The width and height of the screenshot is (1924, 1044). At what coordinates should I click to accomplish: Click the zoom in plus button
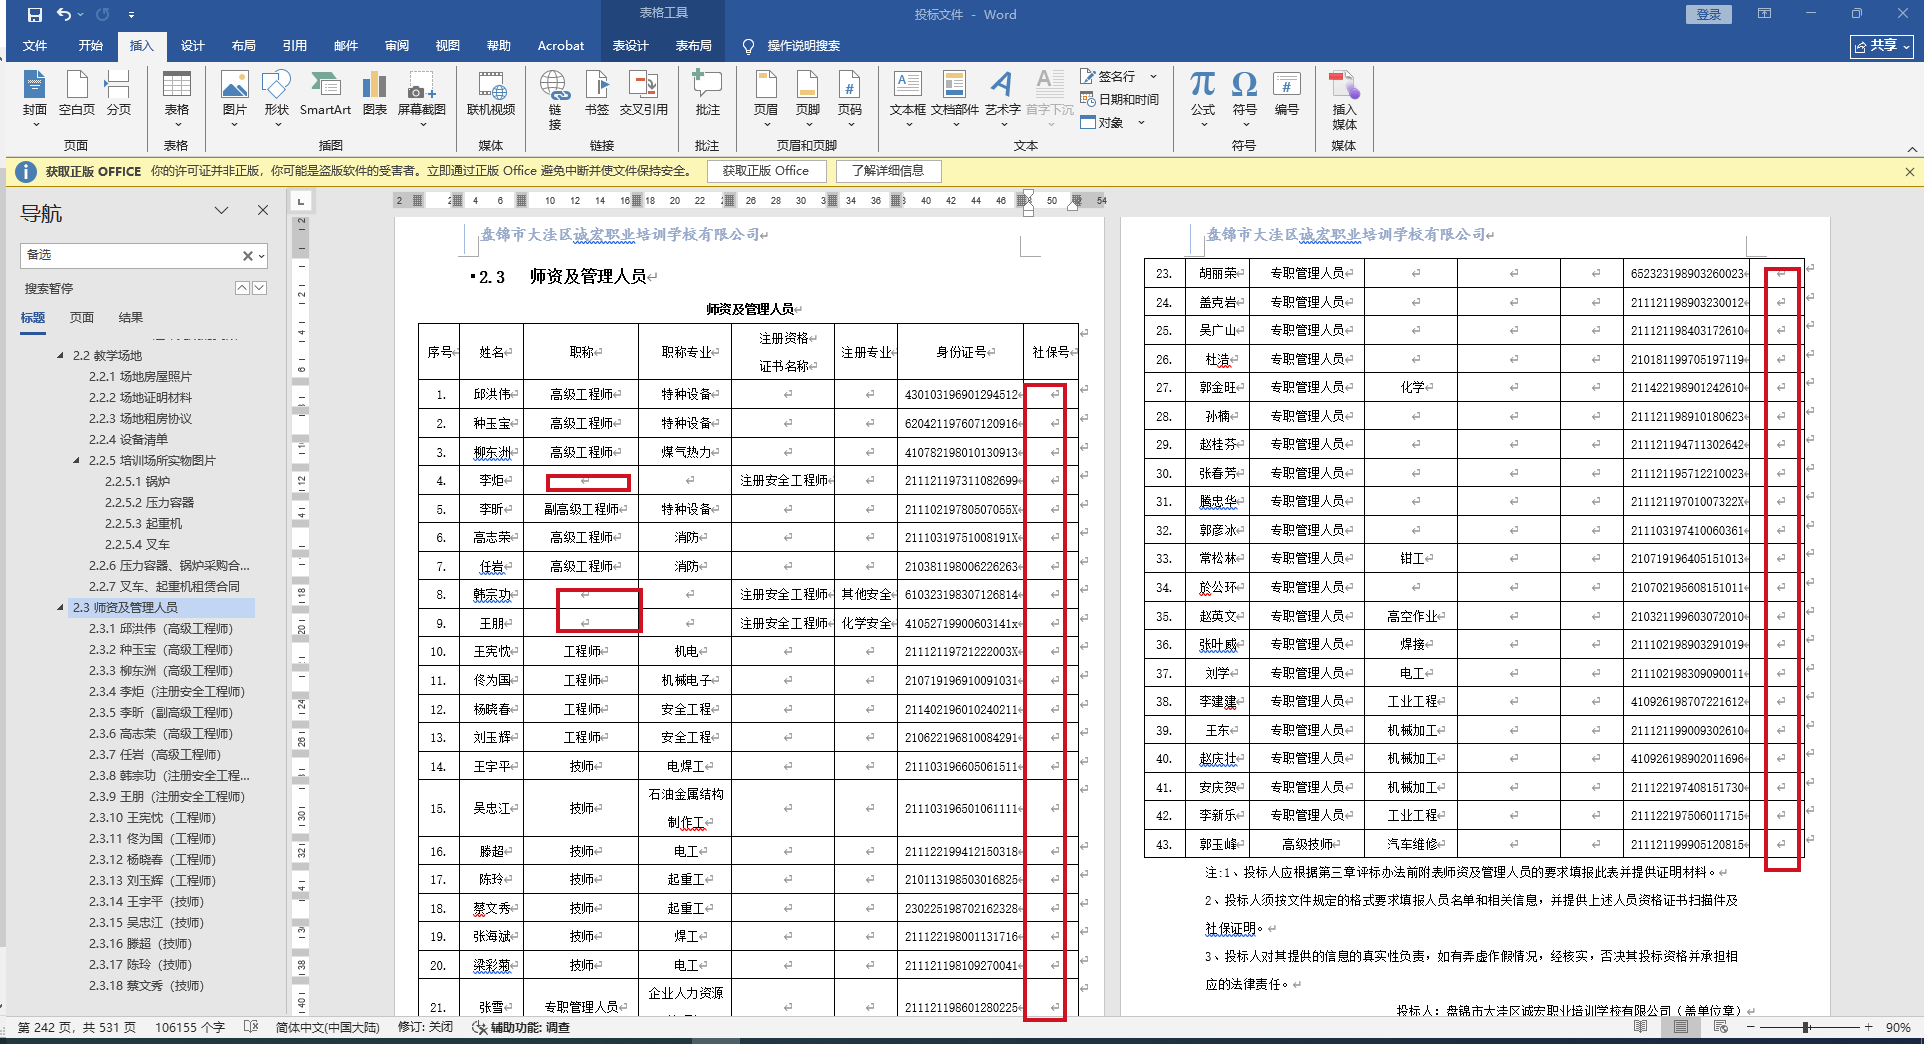pos(1868,1027)
